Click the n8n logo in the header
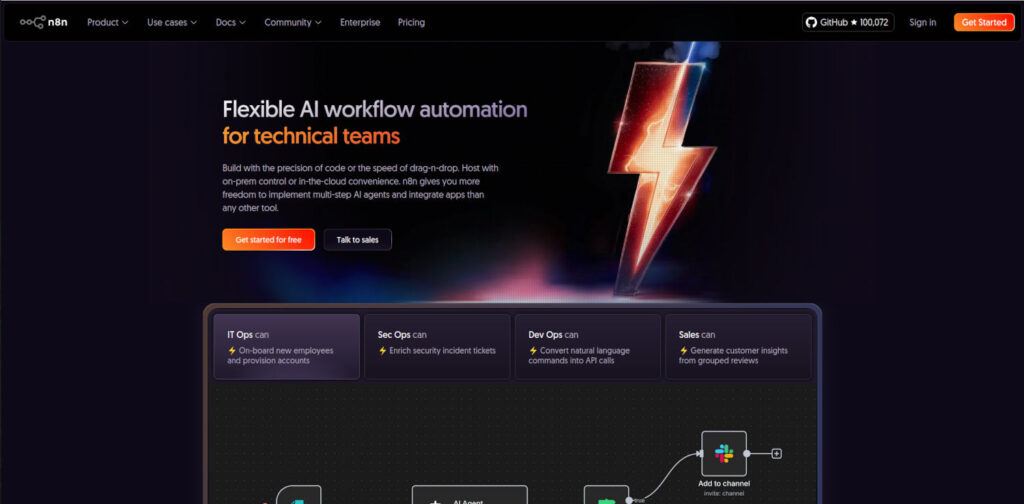 (45, 22)
